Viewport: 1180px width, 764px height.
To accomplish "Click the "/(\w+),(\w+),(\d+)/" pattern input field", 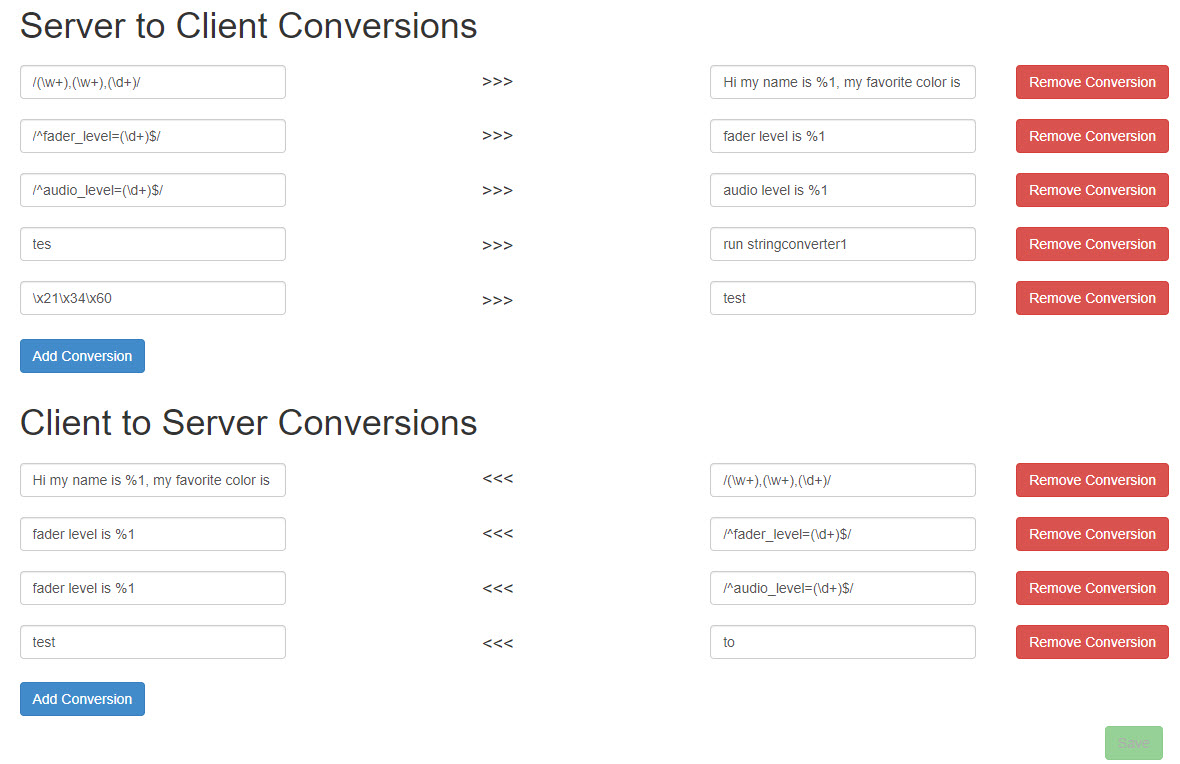I will coord(152,82).
